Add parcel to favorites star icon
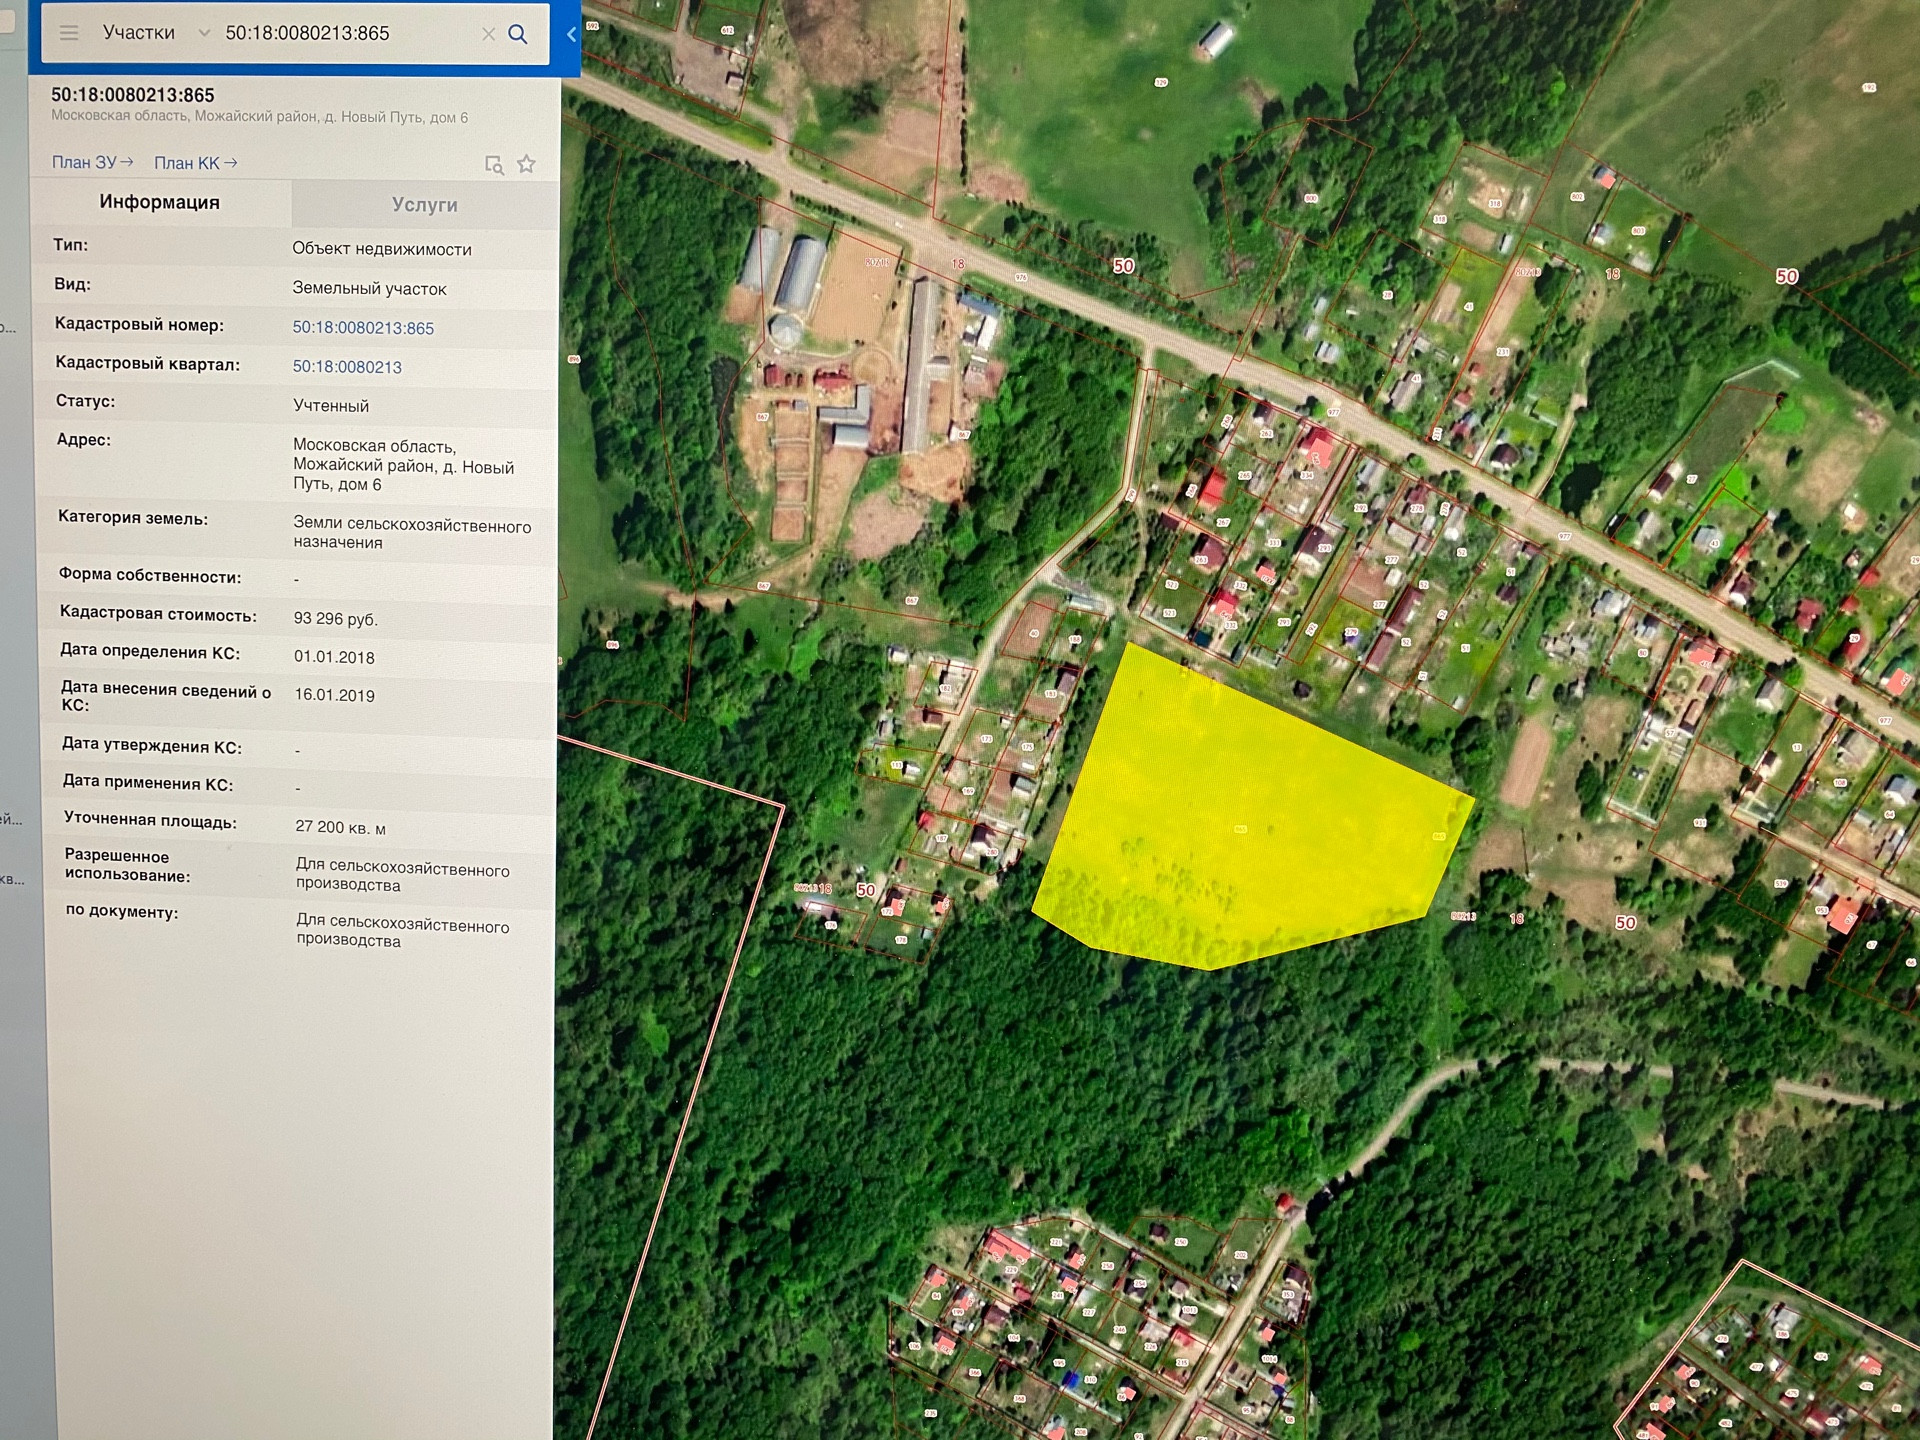 (x=527, y=164)
